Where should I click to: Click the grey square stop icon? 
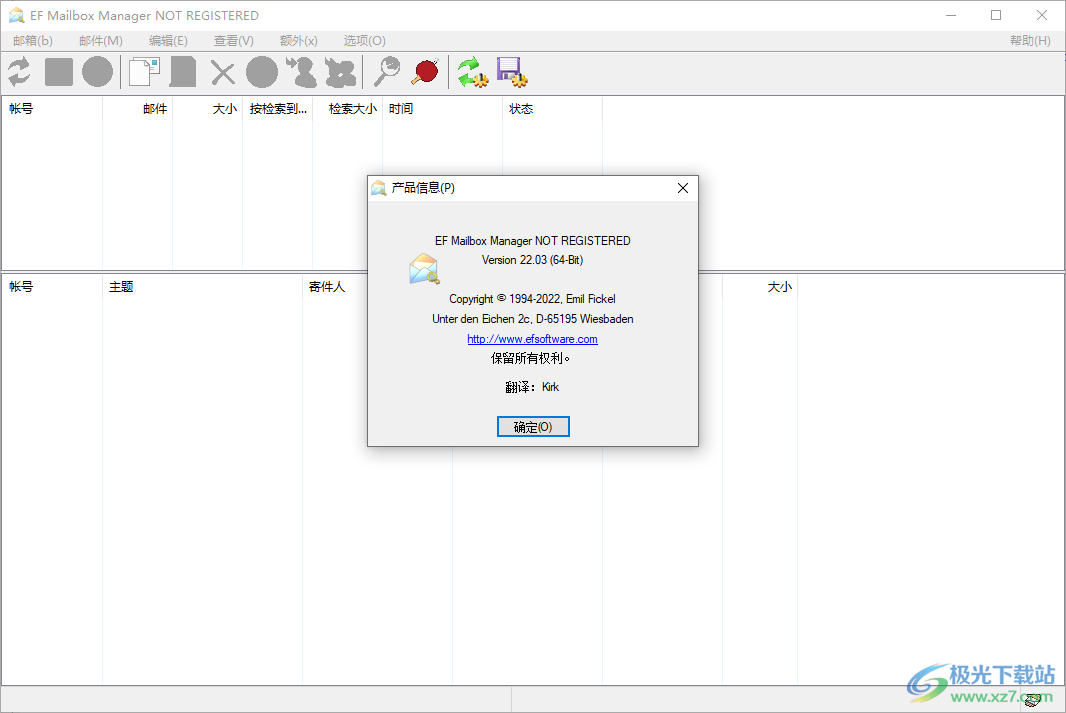click(x=59, y=72)
